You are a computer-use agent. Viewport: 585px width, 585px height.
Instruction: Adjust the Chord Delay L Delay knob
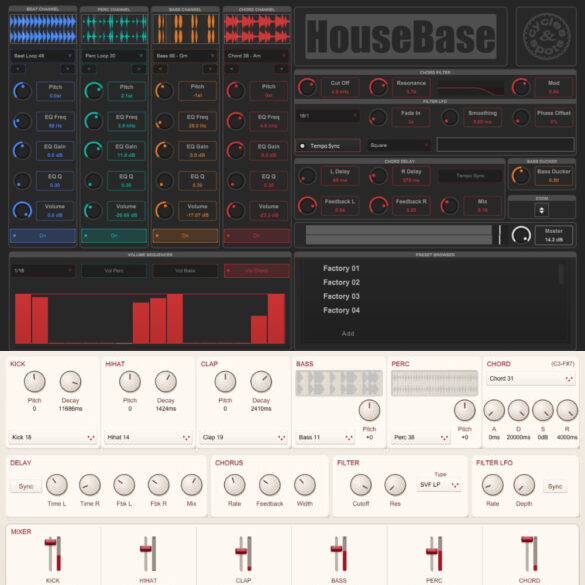pyautogui.click(x=307, y=176)
